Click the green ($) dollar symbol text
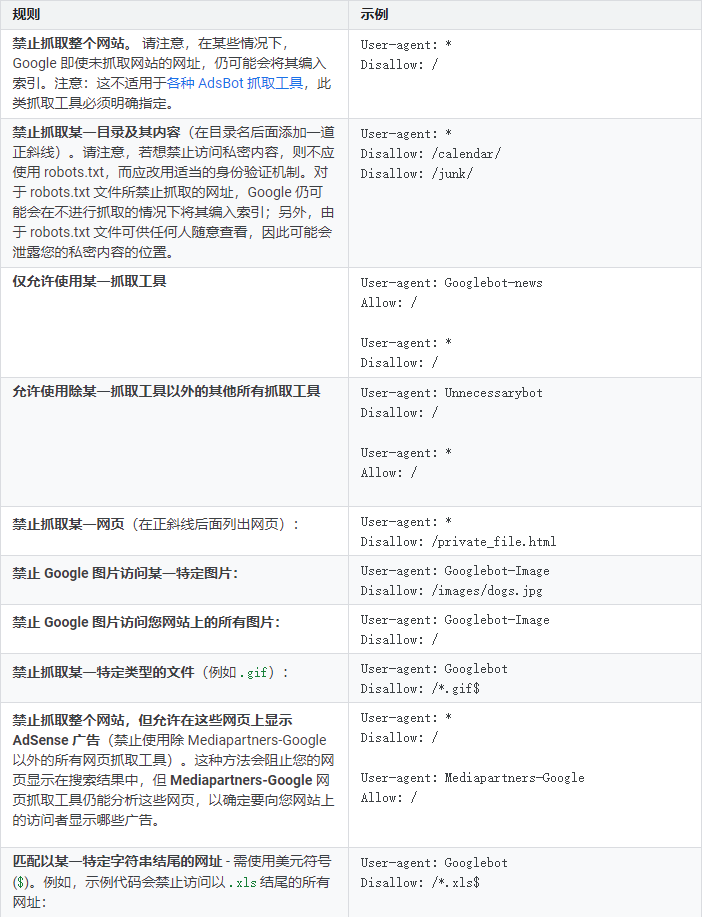 20,882
